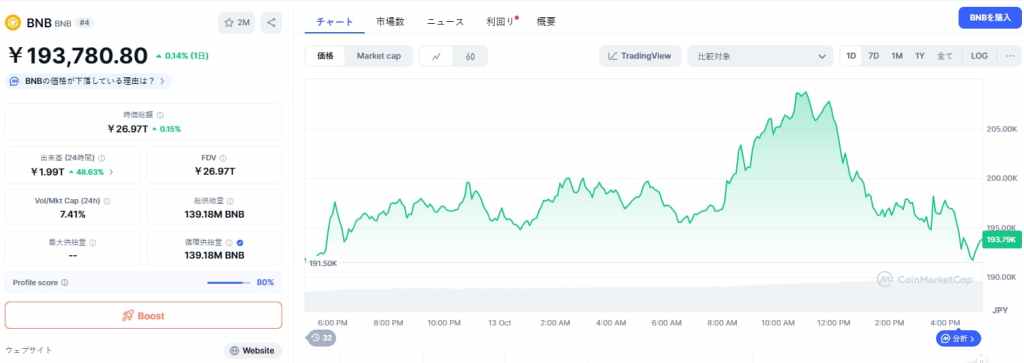Switch to candlestick chart icon
This screenshot has height=363, width=1024.
pyautogui.click(x=470, y=56)
